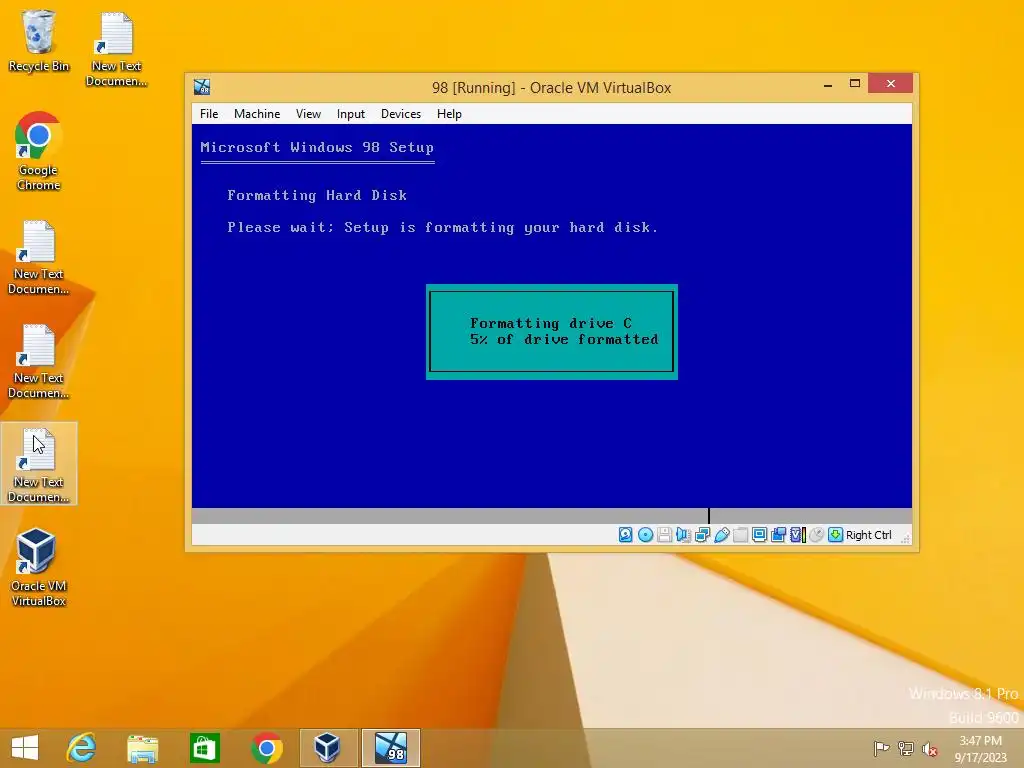Click the 'Formatting drive C' progress box
The image size is (1024, 768).
click(552, 332)
